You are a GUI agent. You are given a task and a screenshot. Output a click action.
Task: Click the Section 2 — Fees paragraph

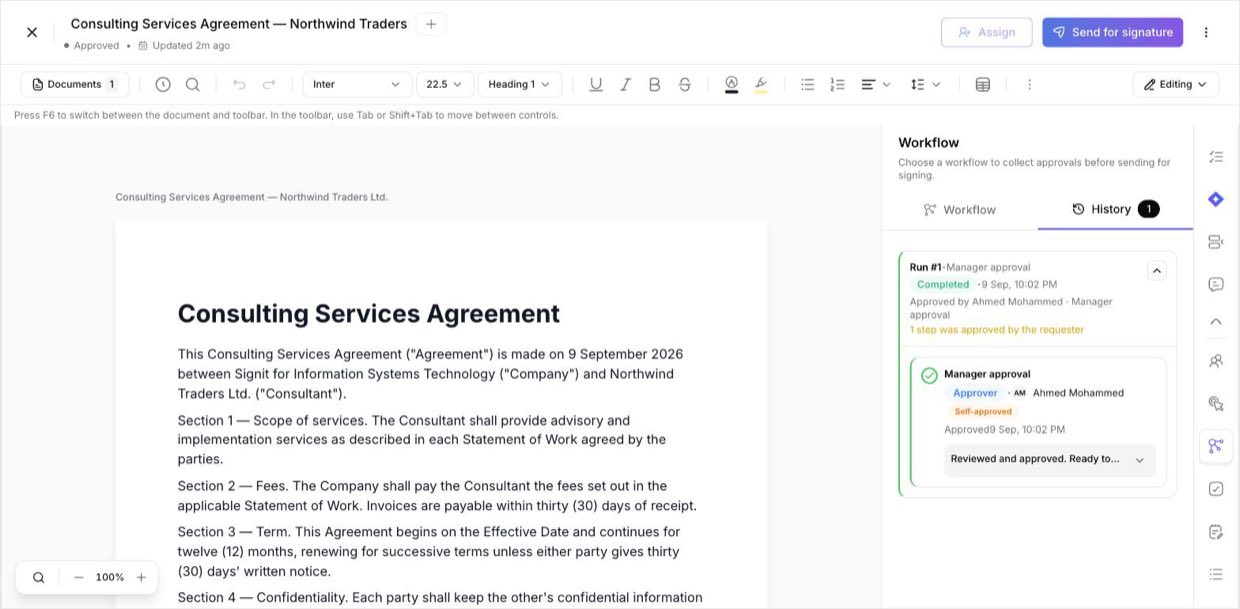tap(437, 496)
